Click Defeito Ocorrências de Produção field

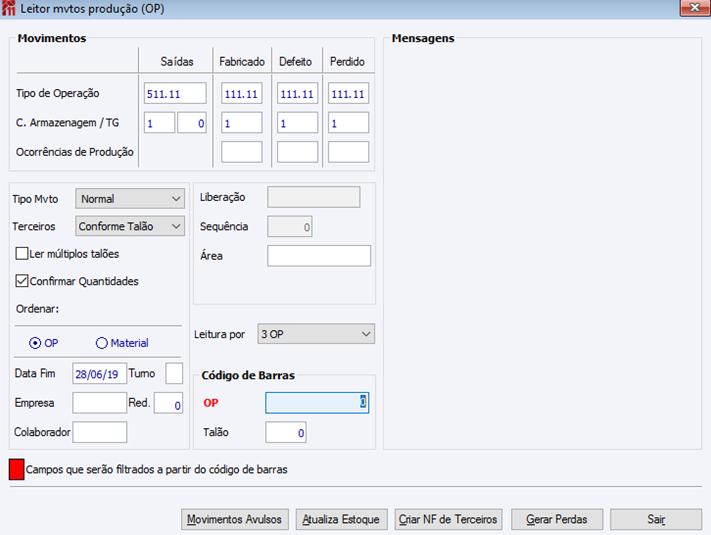(x=297, y=152)
